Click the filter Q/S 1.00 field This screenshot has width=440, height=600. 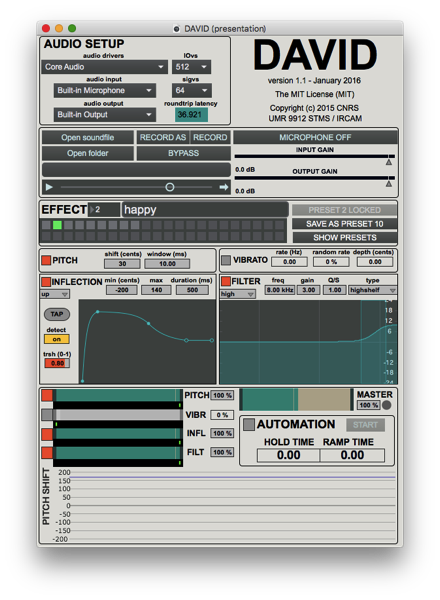point(335,290)
